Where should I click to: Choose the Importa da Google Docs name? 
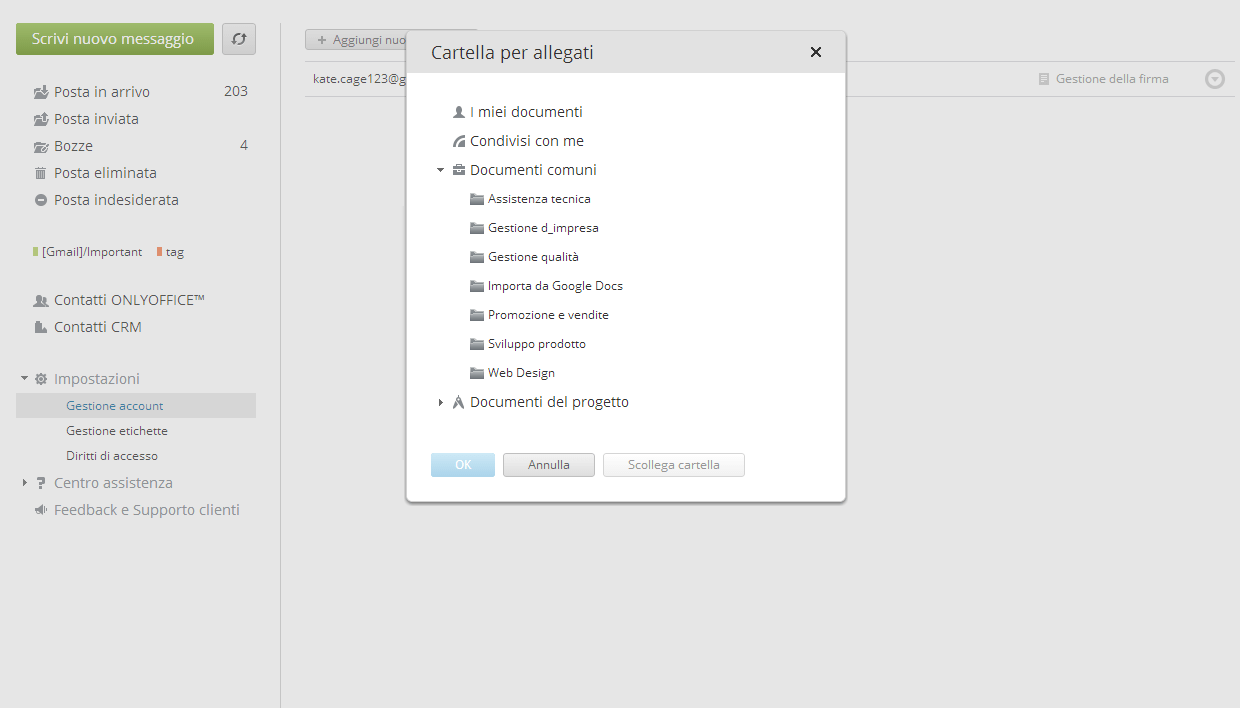point(555,286)
